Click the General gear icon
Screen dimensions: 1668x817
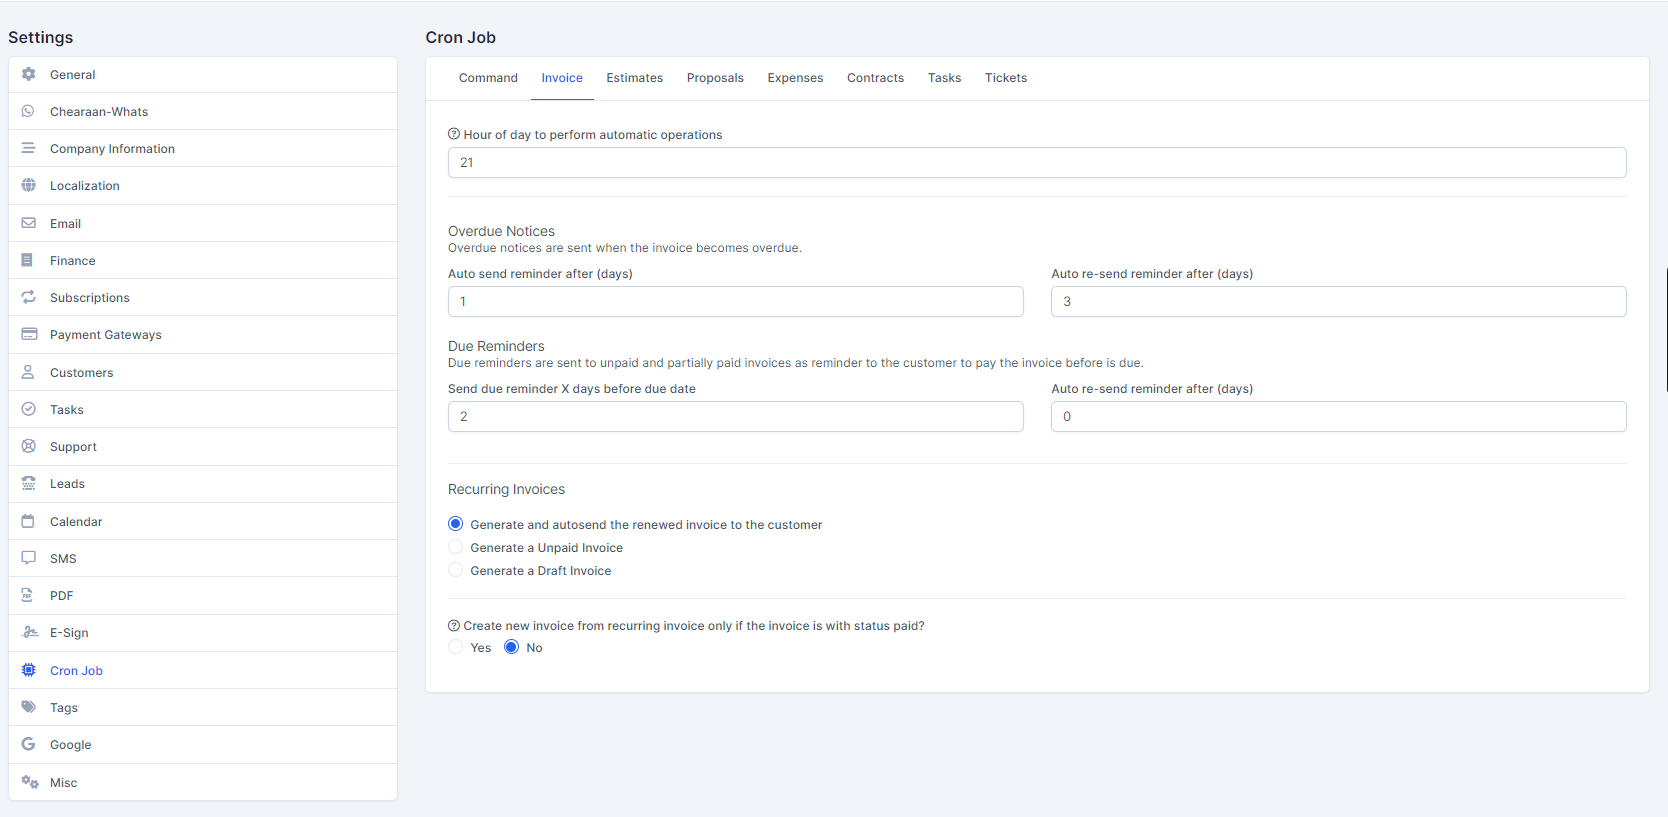coord(28,74)
